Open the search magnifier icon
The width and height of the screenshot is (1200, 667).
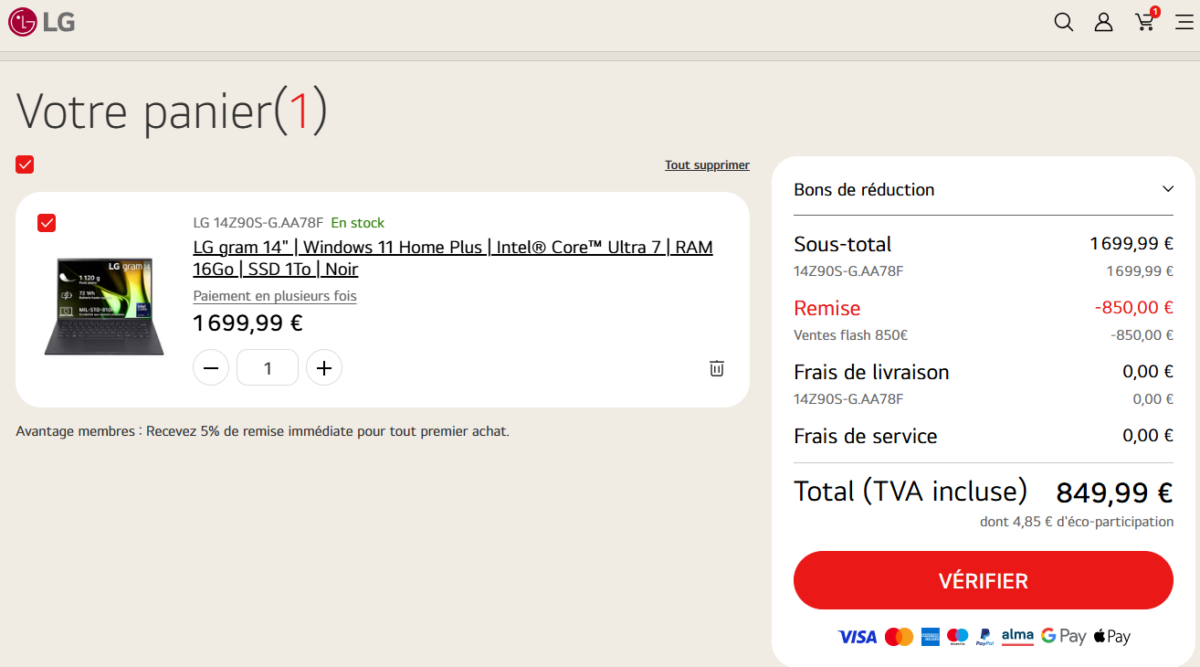point(1063,22)
